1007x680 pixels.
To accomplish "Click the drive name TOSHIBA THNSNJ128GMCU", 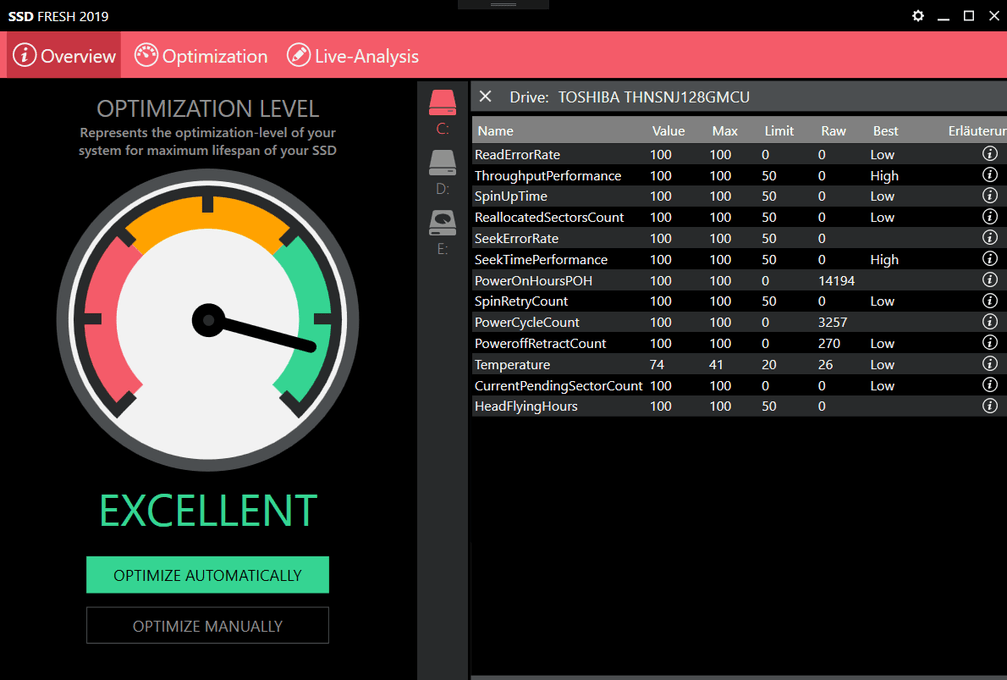I will pos(653,97).
